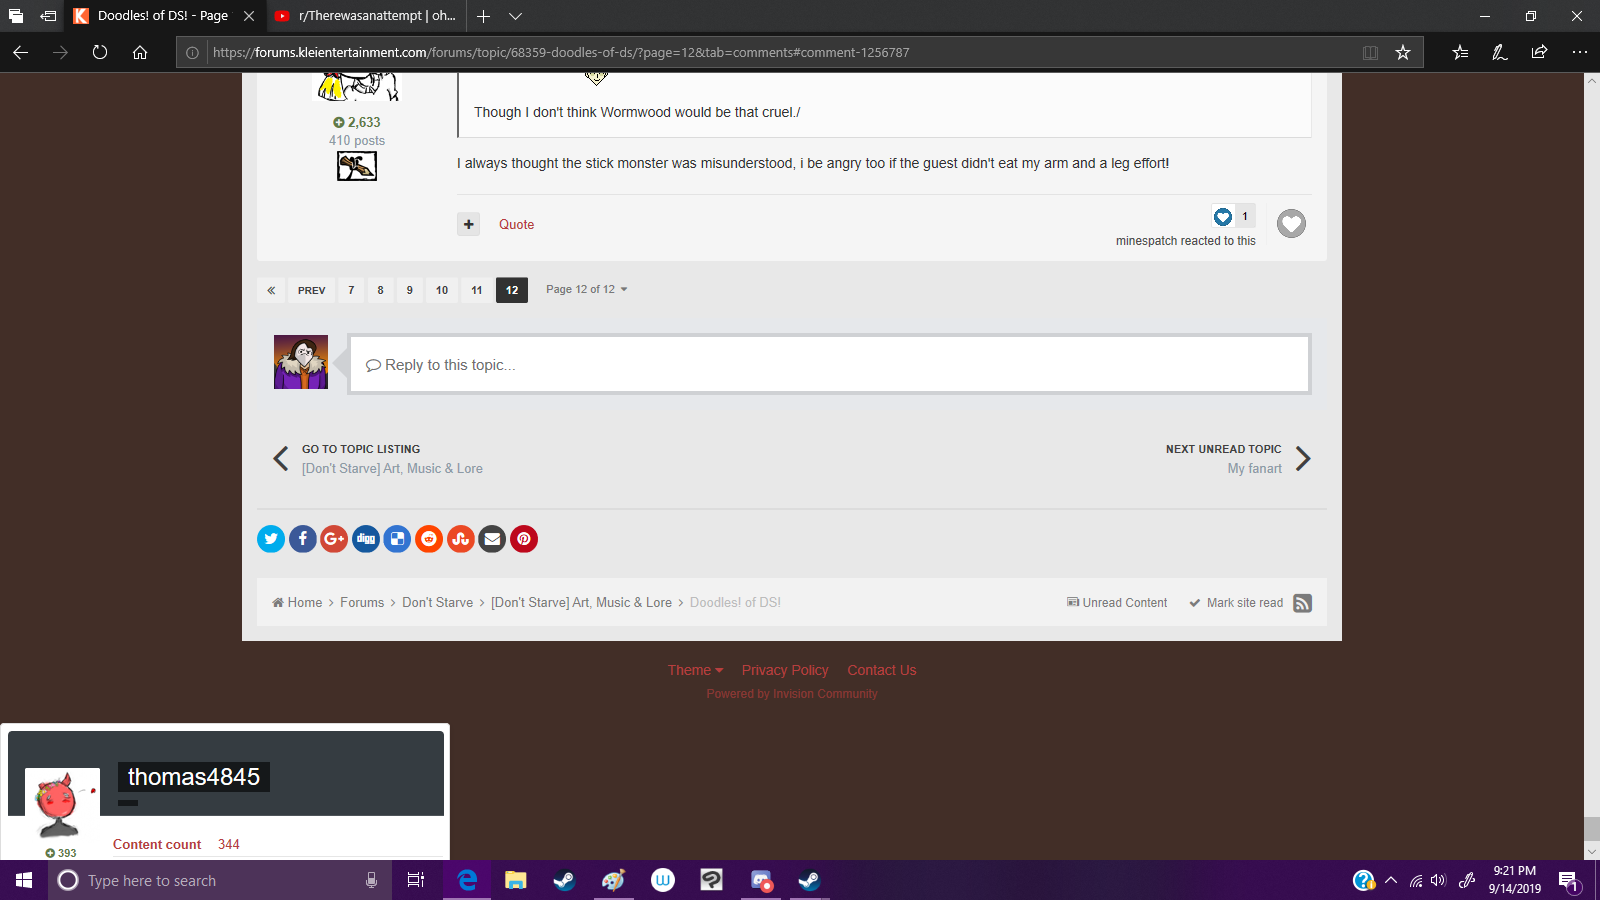Expand the Page 12 of 12 dropdown
Image resolution: width=1600 pixels, height=900 pixels.
pyautogui.click(x=587, y=290)
